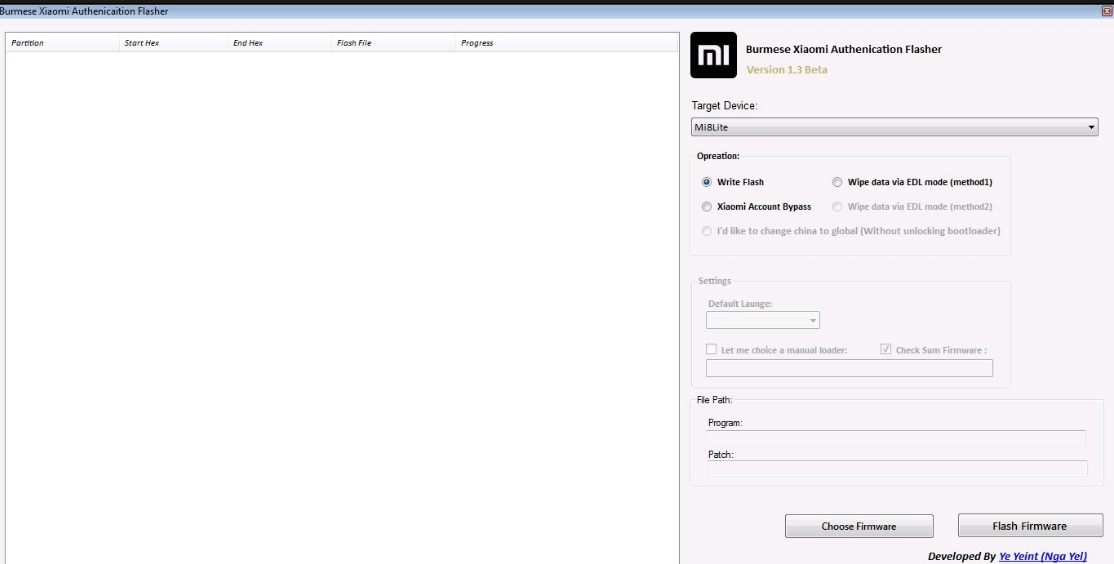Screen dimensions: 1114x564
Task: Click the Start Hex column header
Action: click(174, 43)
